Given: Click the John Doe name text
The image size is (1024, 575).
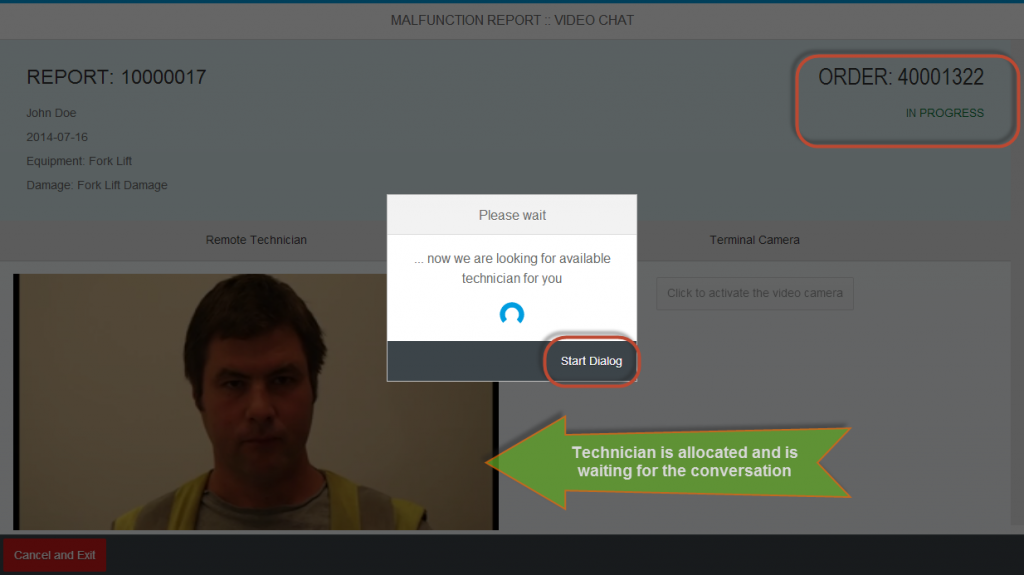Looking at the screenshot, I should point(51,113).
